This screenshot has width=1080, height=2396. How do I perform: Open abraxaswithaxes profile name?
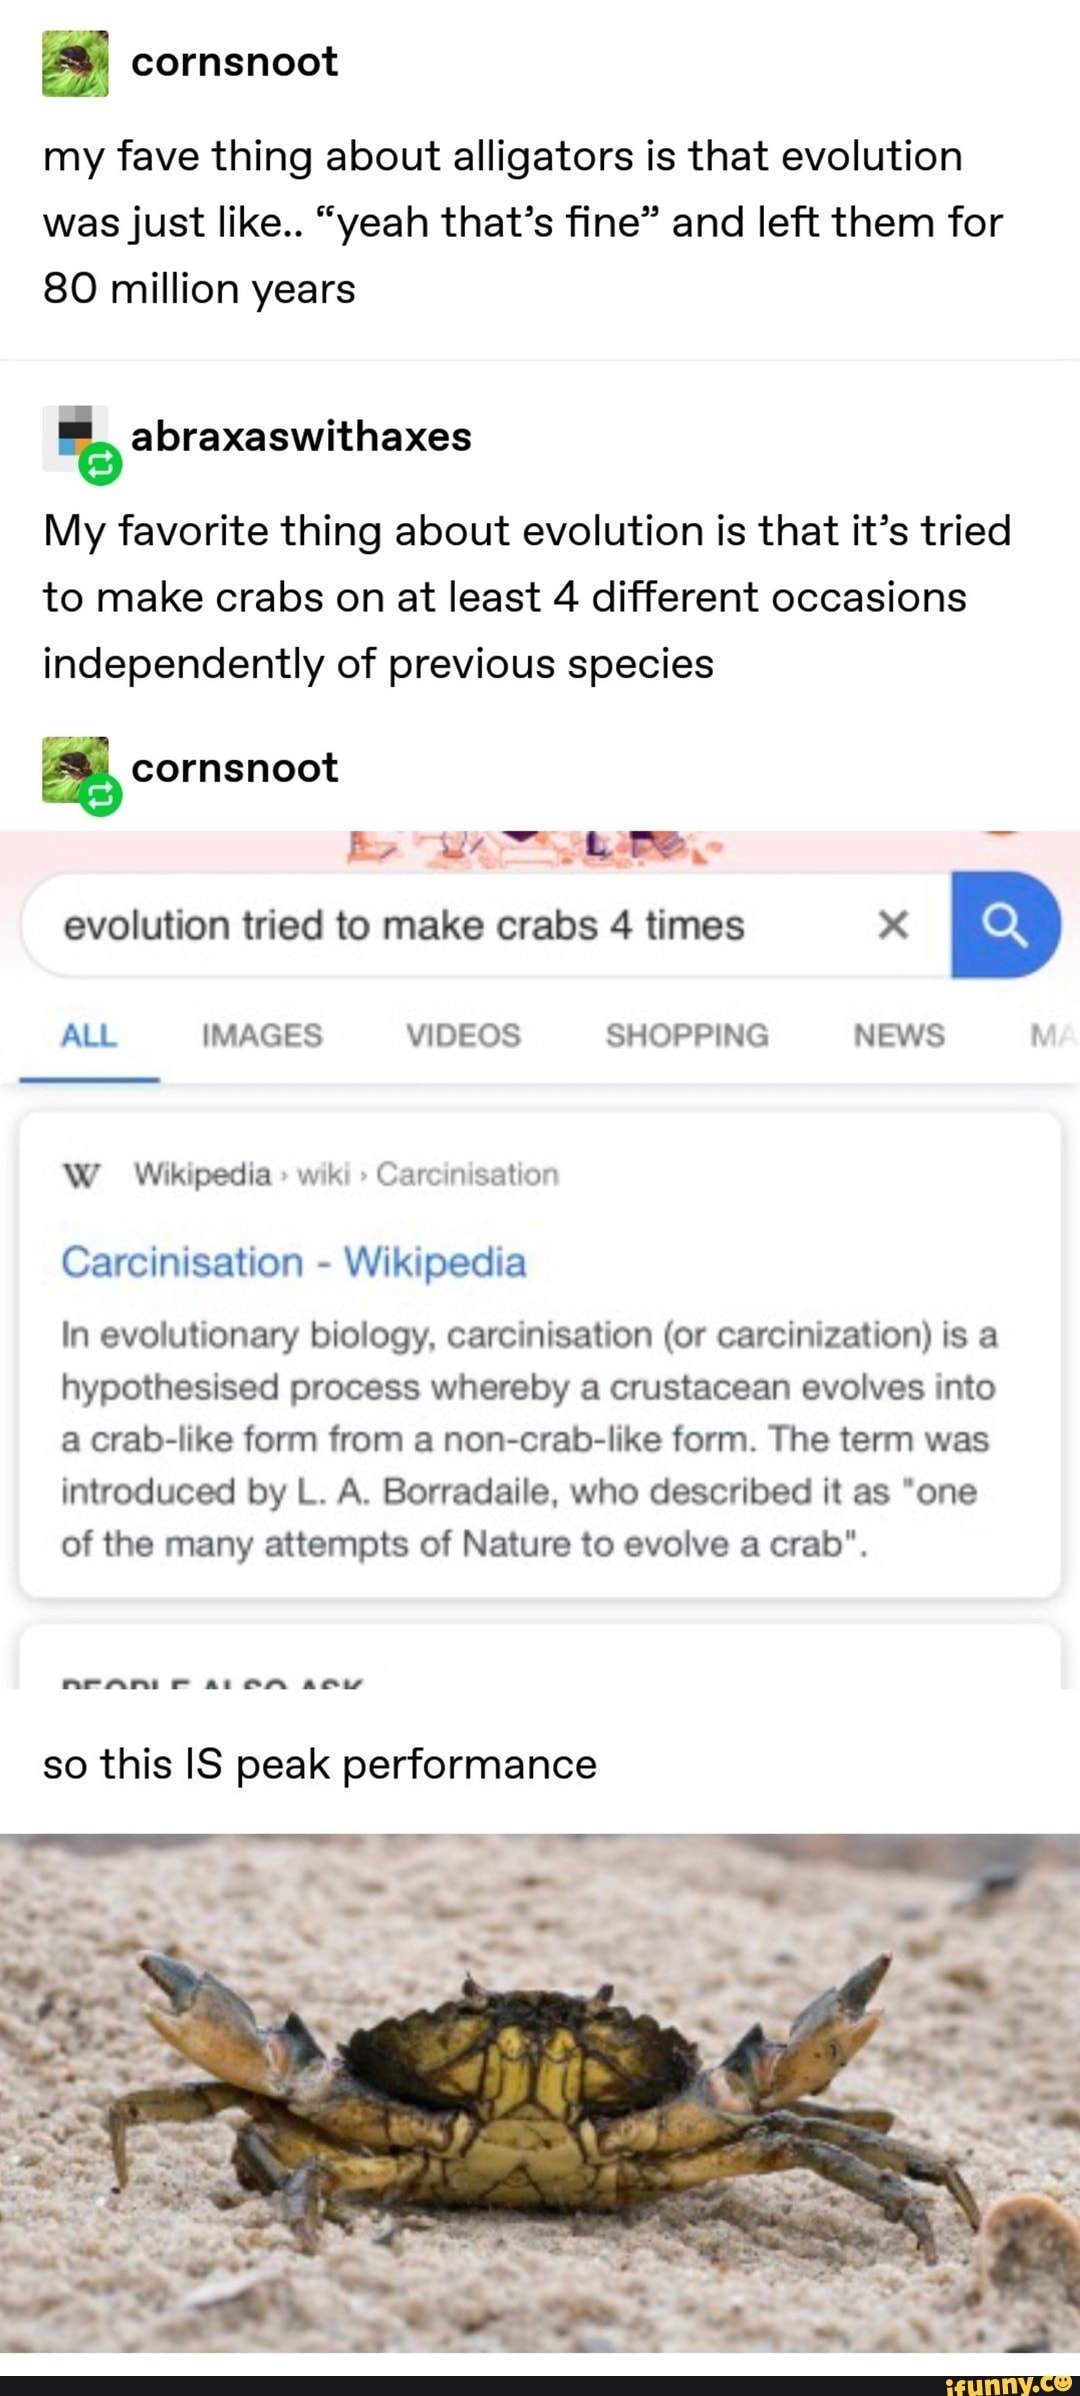pyautogui.click(x=301, y=437)
